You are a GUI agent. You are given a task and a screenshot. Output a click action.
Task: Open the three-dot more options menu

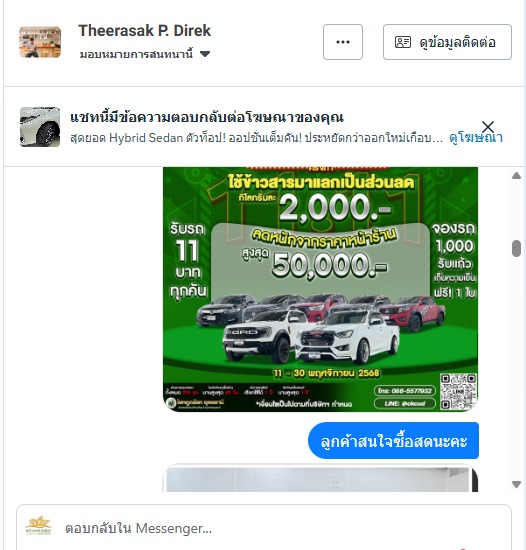pyautogui.click(x=343, y=42)
